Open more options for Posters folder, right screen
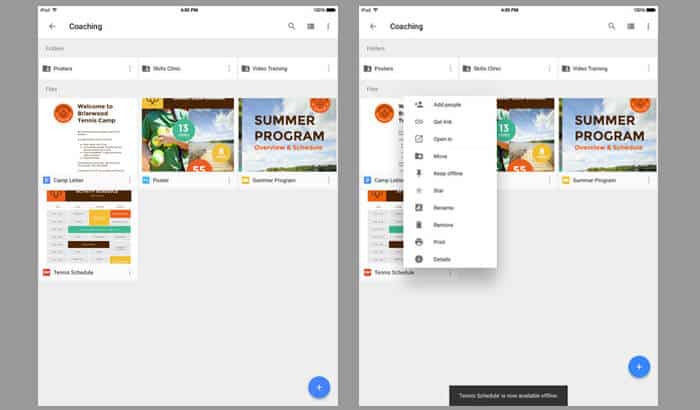The width and height of the screenshot is (700, 410). [x=450, y=68]
